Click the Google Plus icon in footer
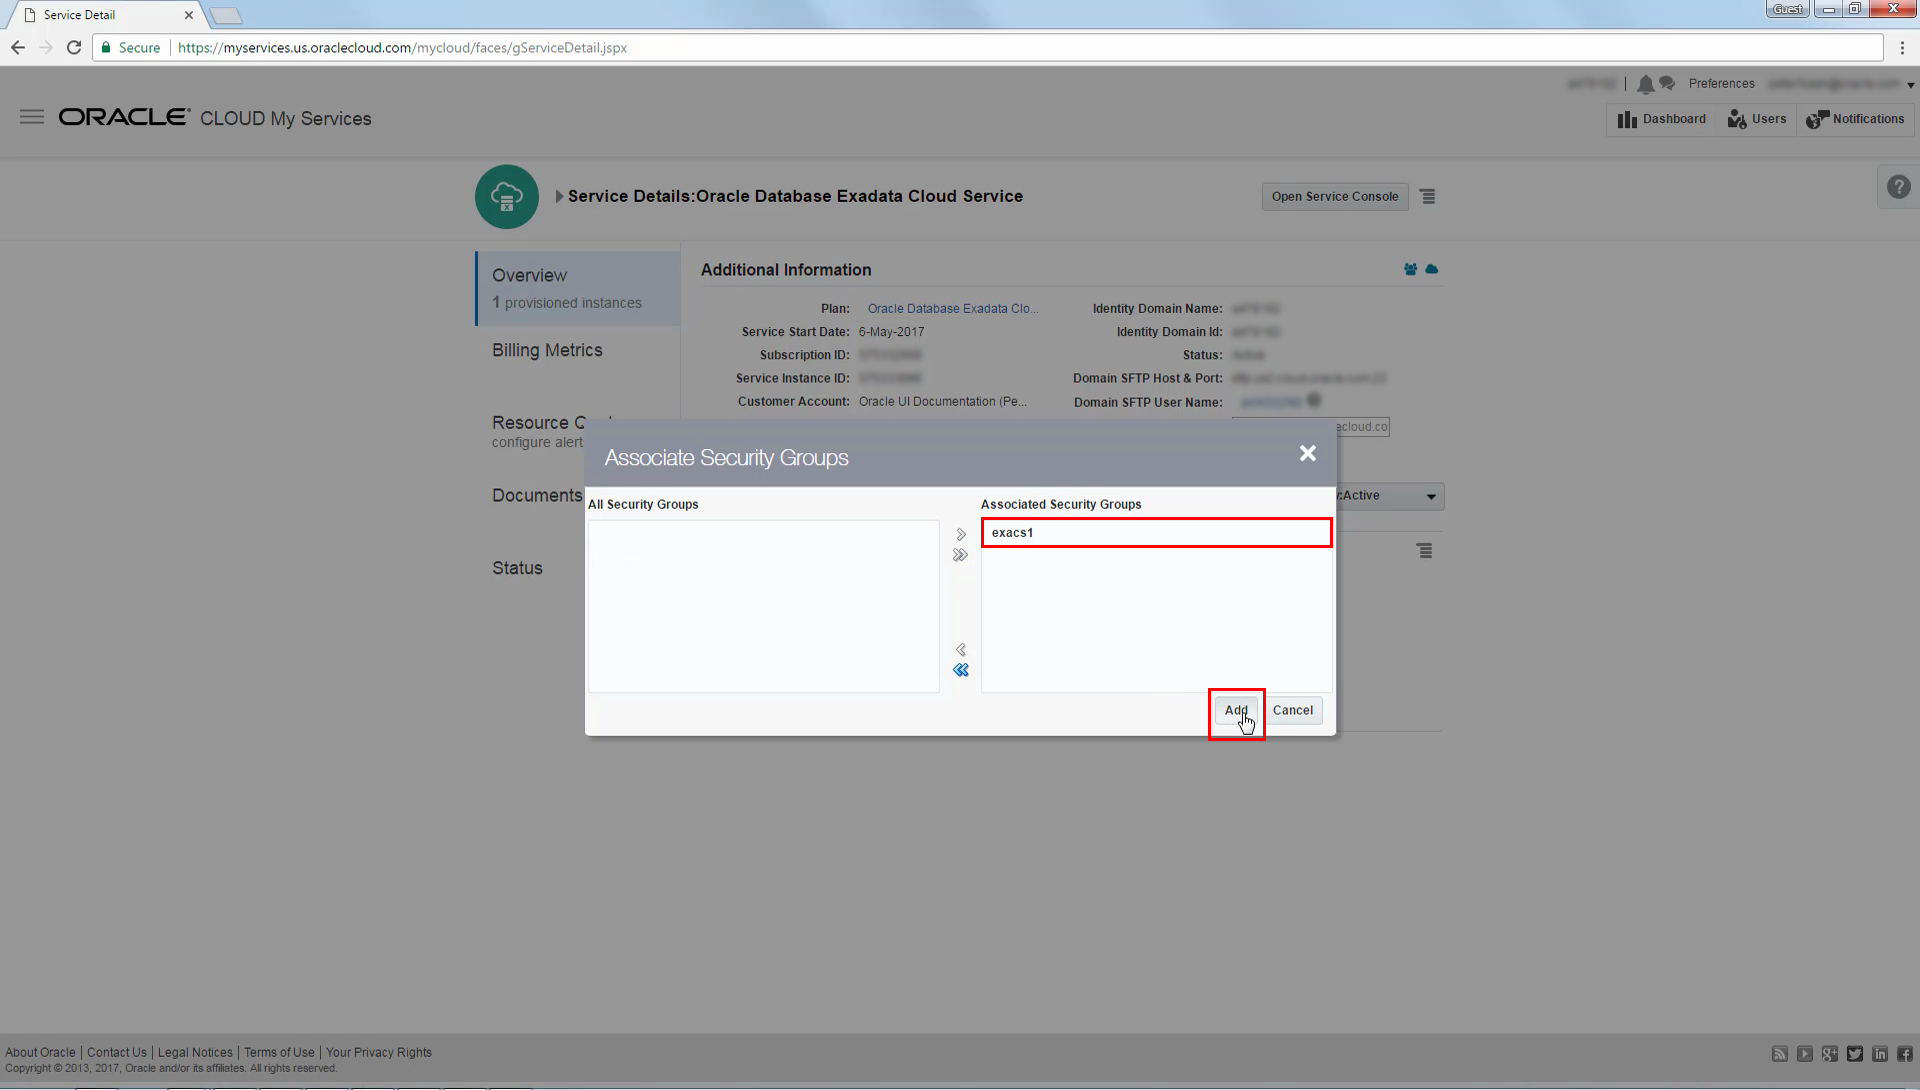Screen dimensions: 1920x1090 pos(1830,1054)
